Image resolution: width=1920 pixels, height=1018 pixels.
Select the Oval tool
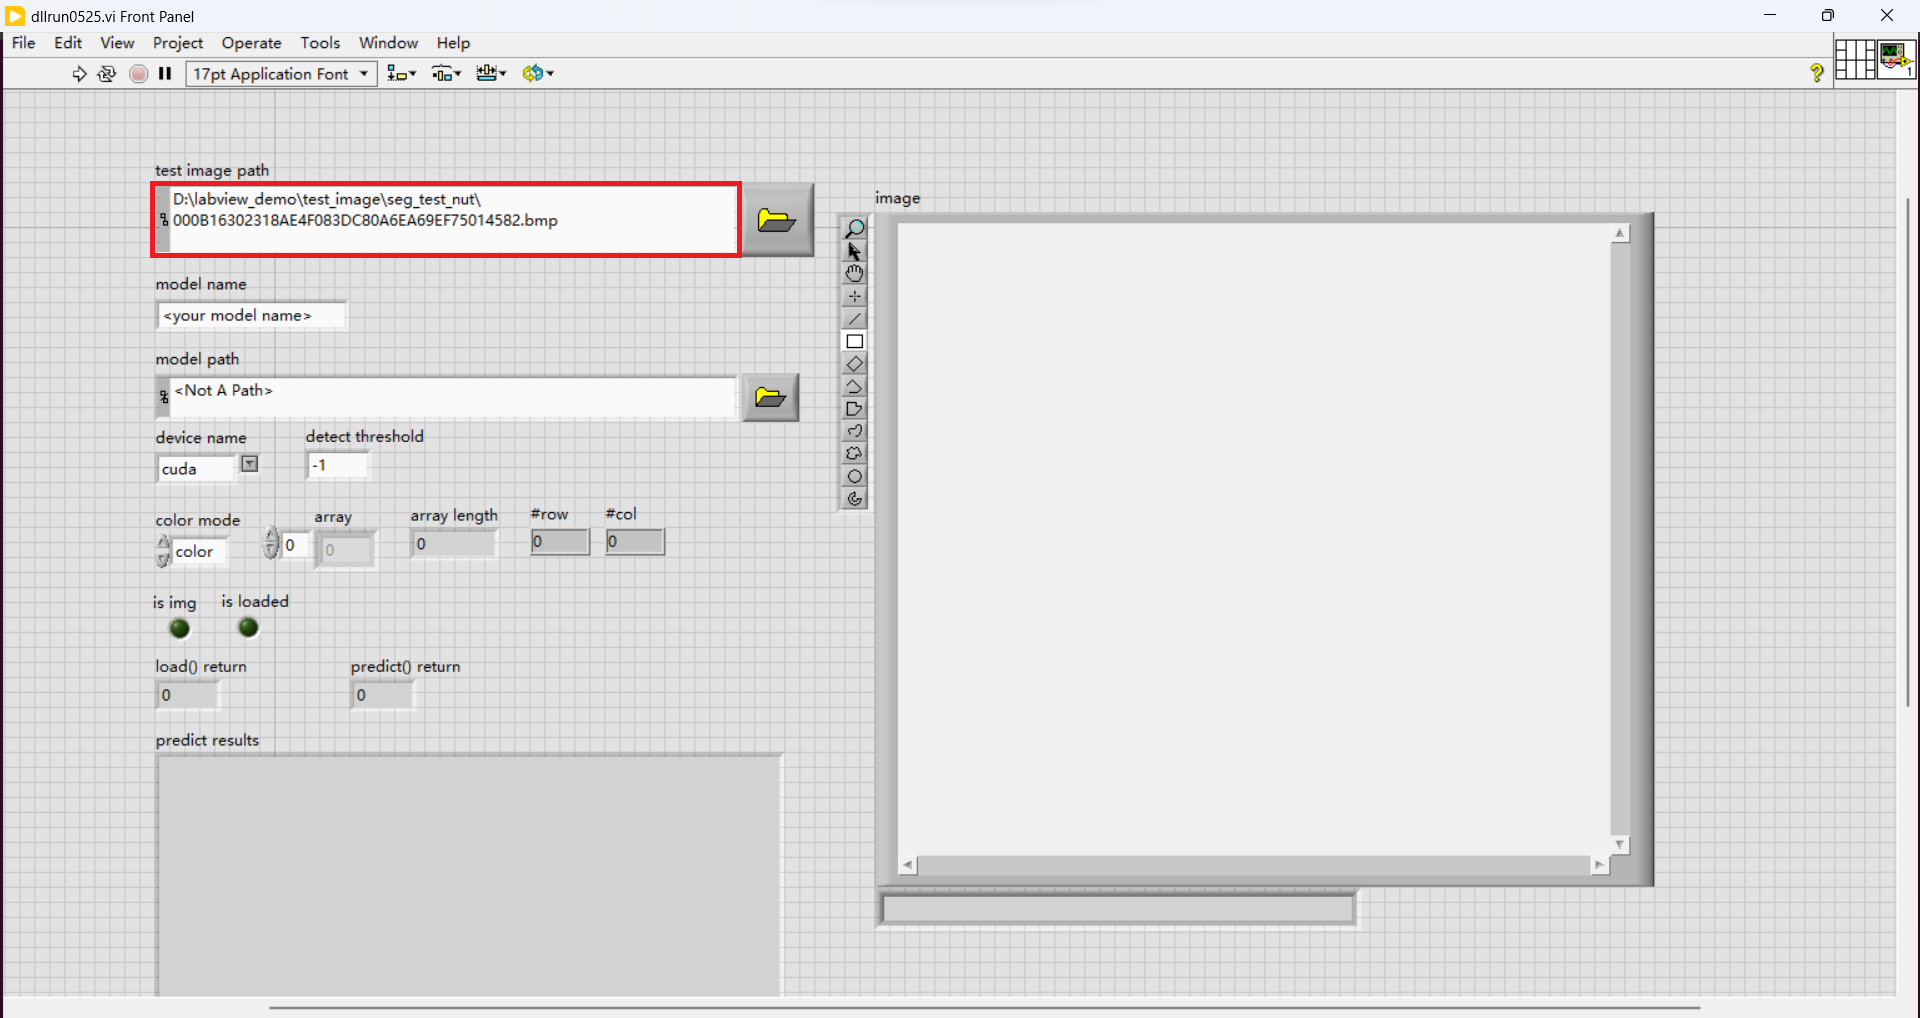pyautogui.click(x=854, y=476)
